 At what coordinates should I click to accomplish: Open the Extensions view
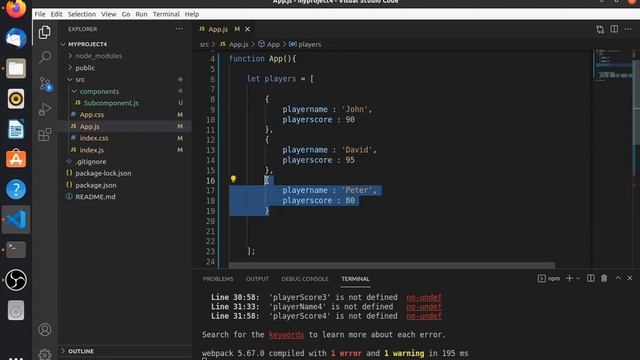(x=45, y=135)
